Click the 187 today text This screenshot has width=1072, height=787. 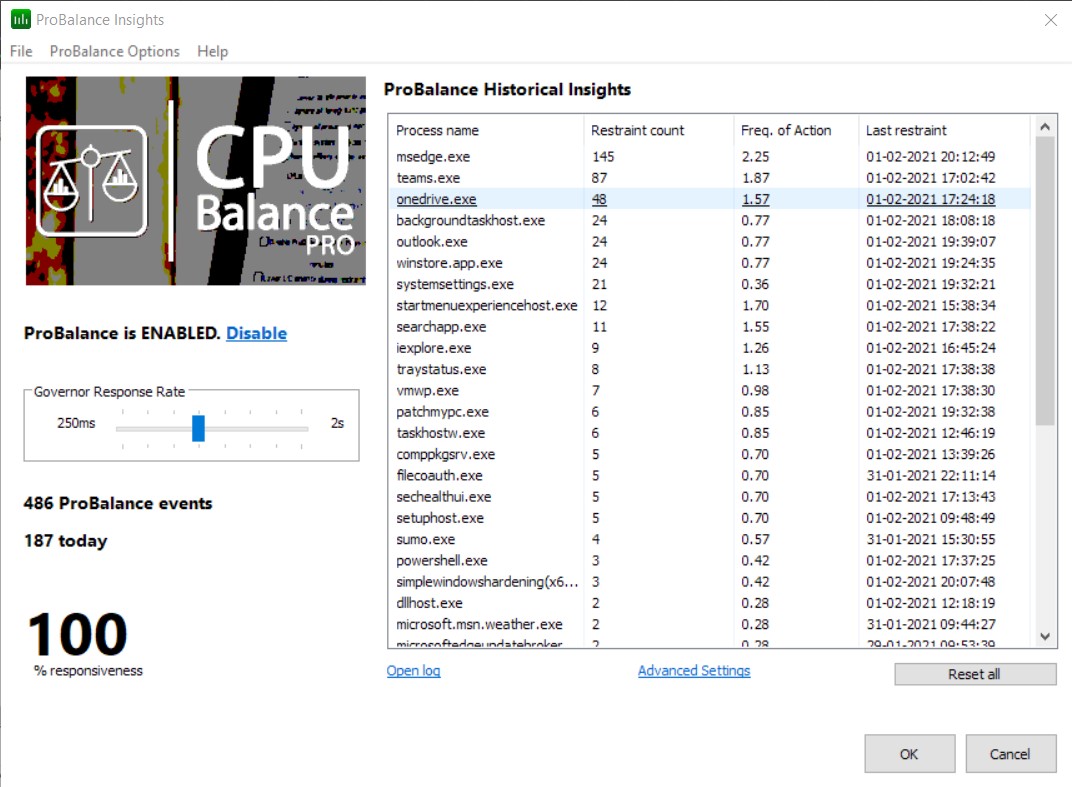click(x=66, y=541)
